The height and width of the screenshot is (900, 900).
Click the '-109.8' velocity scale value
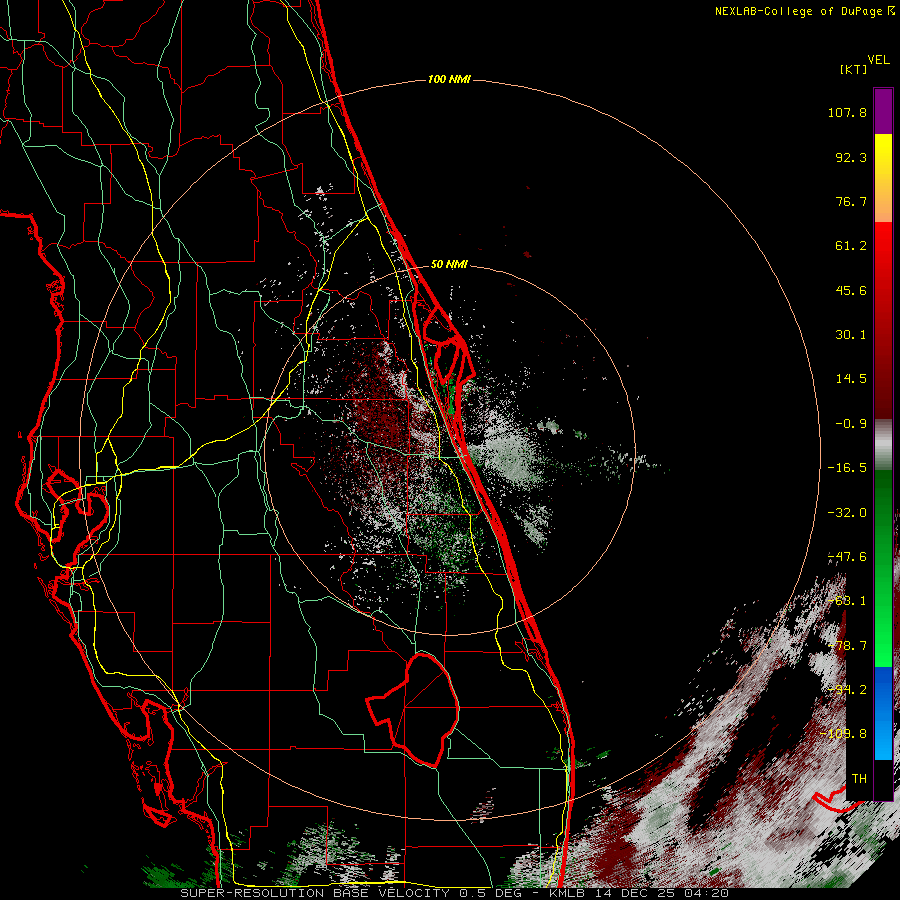tap(844, 734)
